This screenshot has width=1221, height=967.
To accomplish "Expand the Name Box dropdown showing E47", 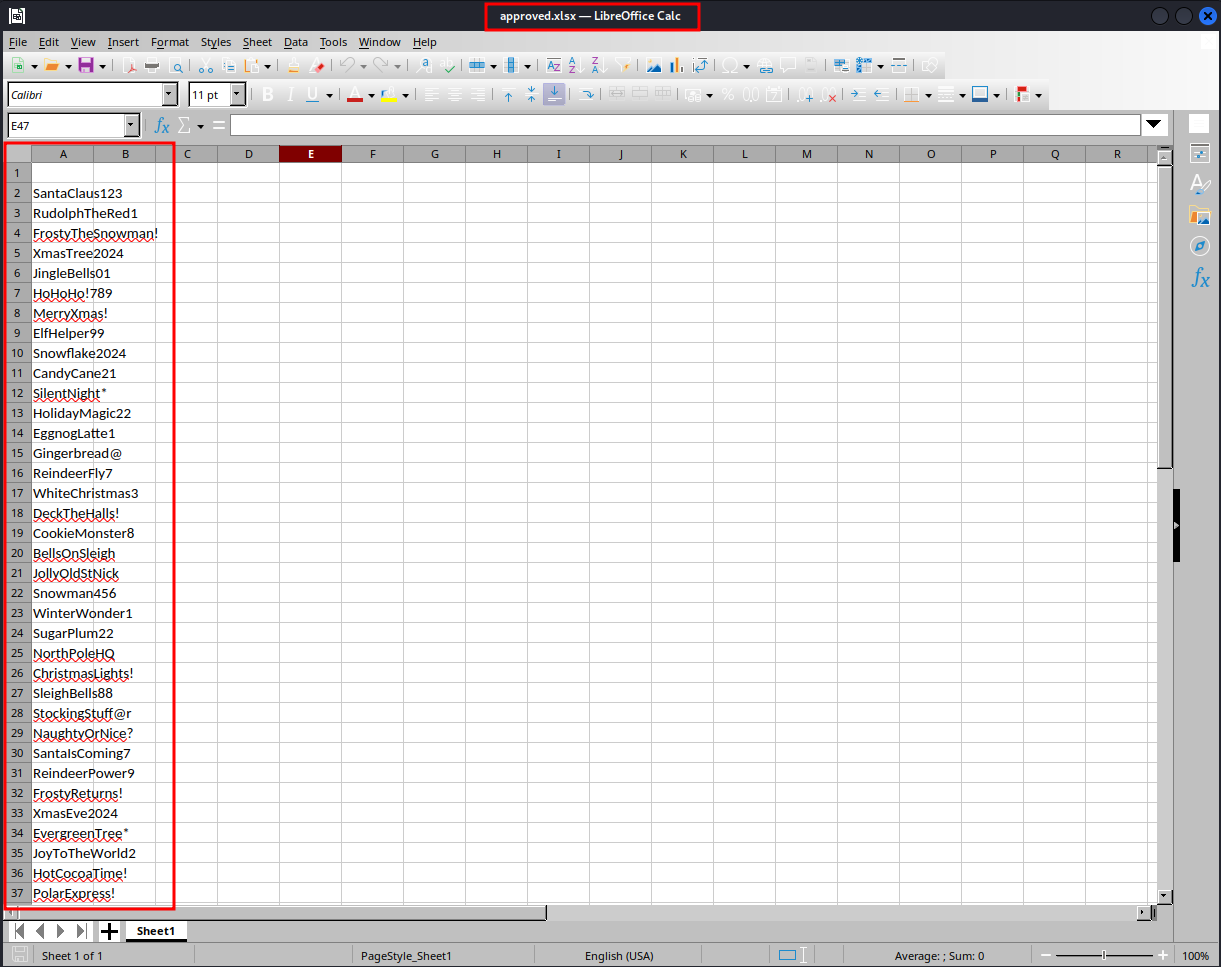I will 131,126.
